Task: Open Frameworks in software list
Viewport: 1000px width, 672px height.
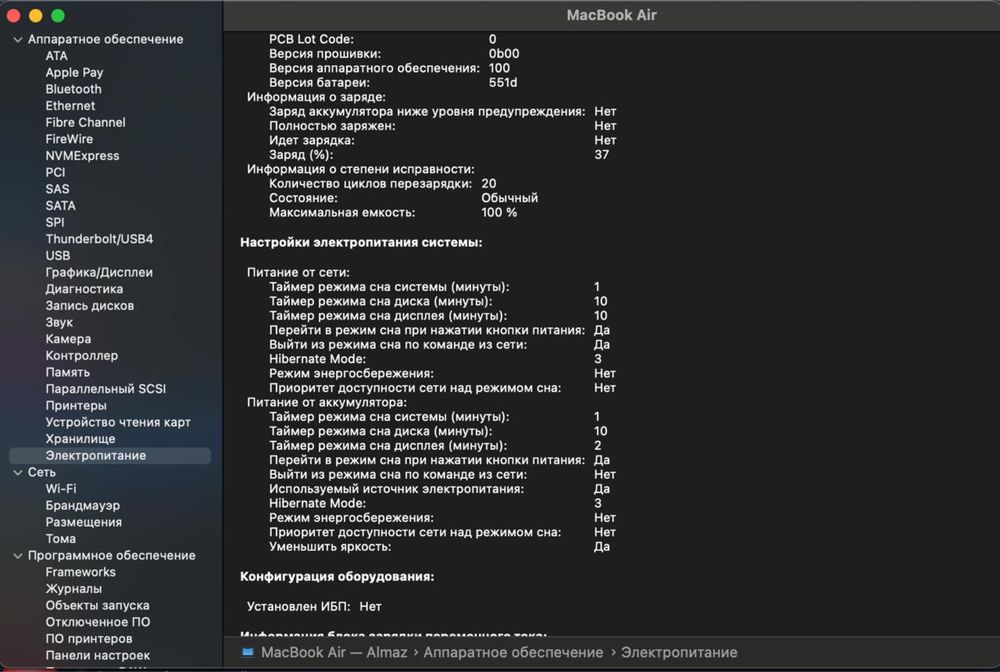Action: [81, 572]
